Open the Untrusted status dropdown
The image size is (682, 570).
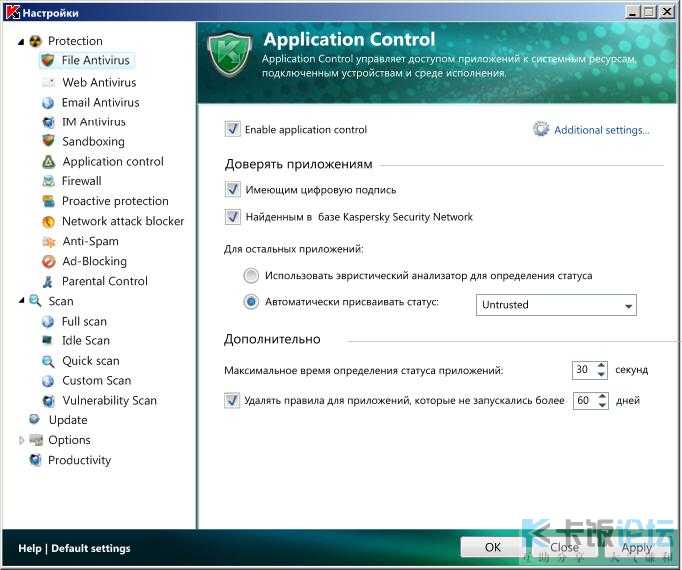556,305
